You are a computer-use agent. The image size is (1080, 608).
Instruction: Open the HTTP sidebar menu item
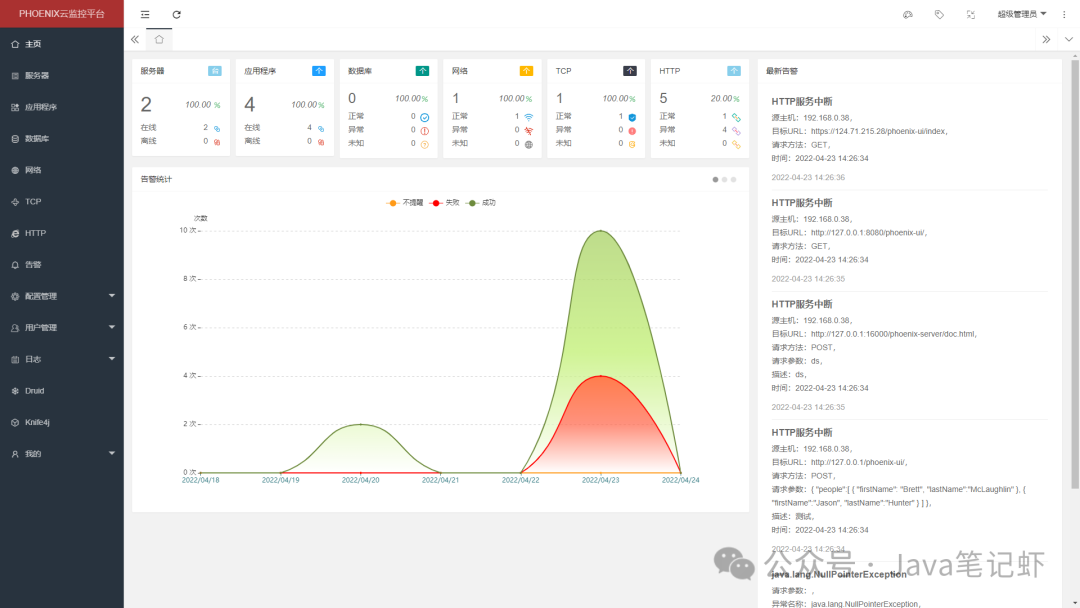[x=62, y=233]
